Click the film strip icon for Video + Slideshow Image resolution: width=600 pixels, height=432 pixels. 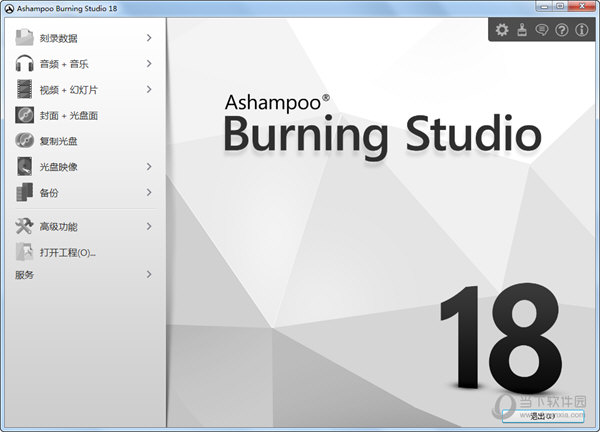[25, 90]
